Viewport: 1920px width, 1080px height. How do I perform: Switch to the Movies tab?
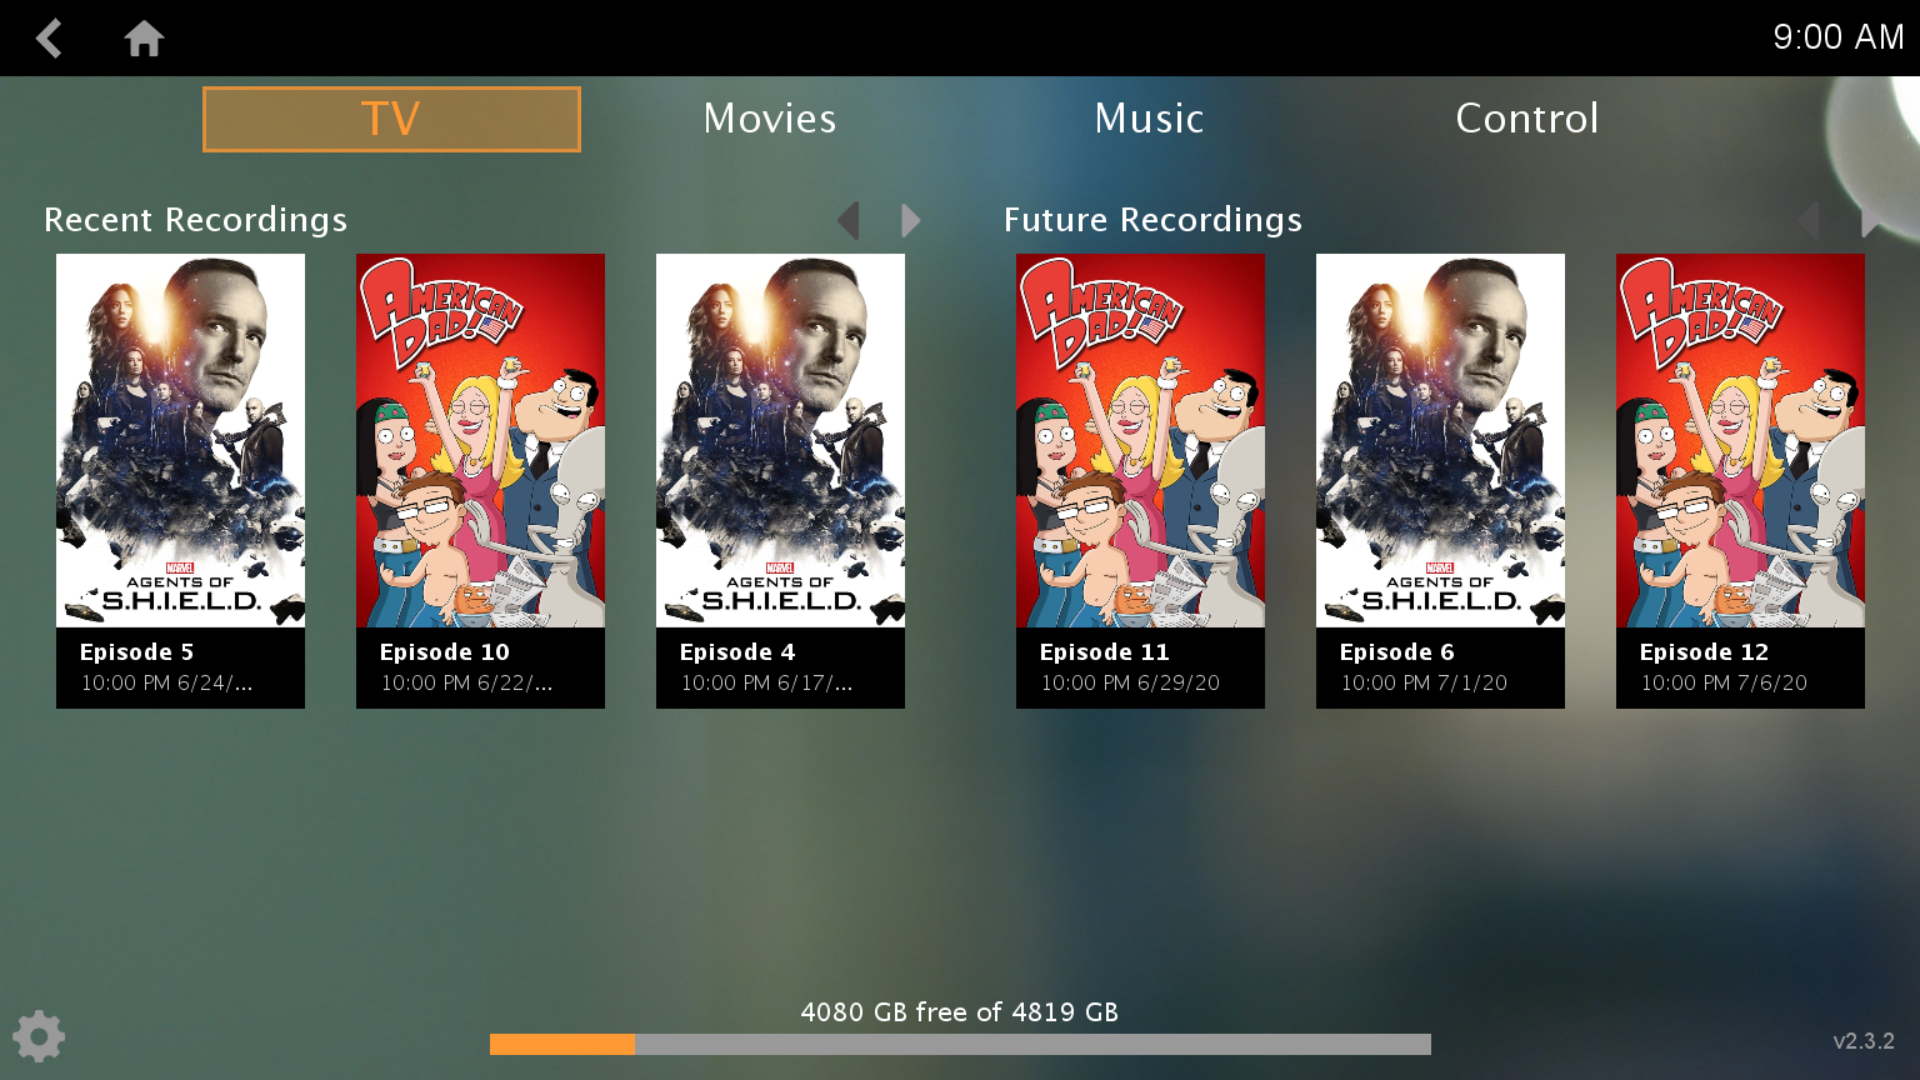(768, 118)
